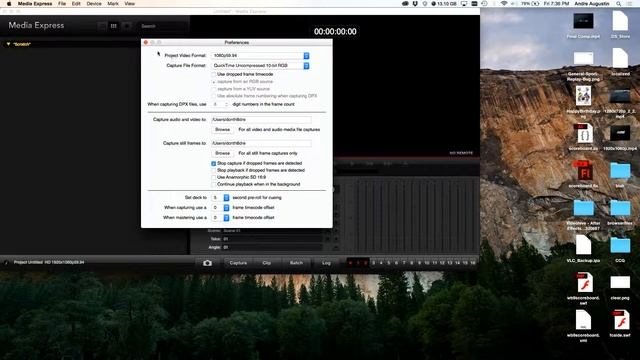Click the Wi-Fi status icon
640x360 pixels.
click(504, 4)
